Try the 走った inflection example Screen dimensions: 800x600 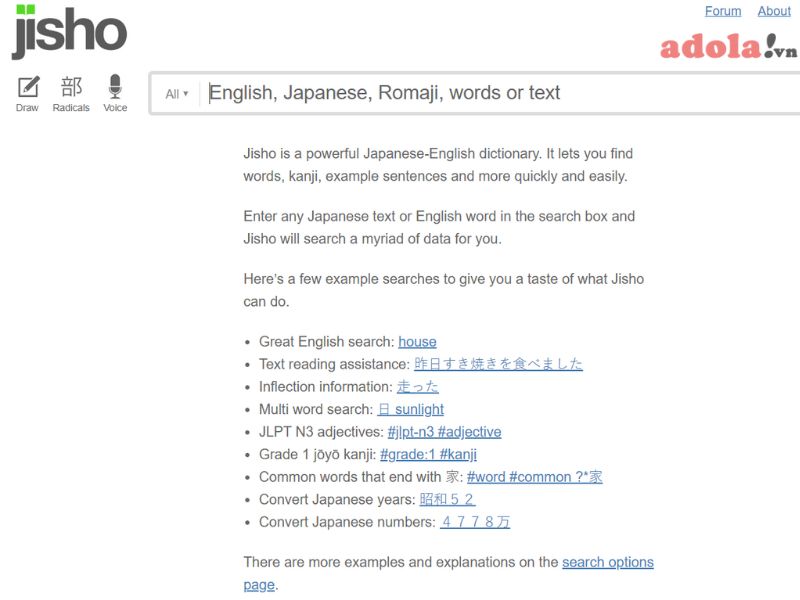pos(417,386)
